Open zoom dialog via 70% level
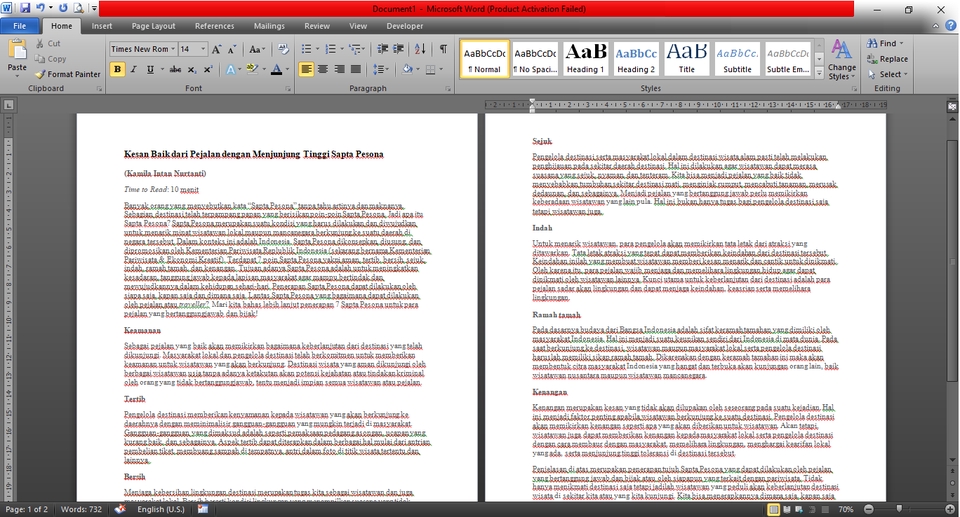 (846, 509)
